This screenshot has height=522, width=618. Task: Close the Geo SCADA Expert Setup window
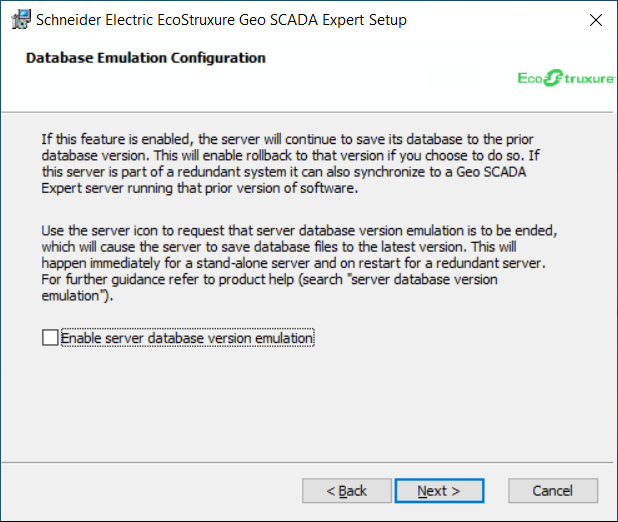595,19
